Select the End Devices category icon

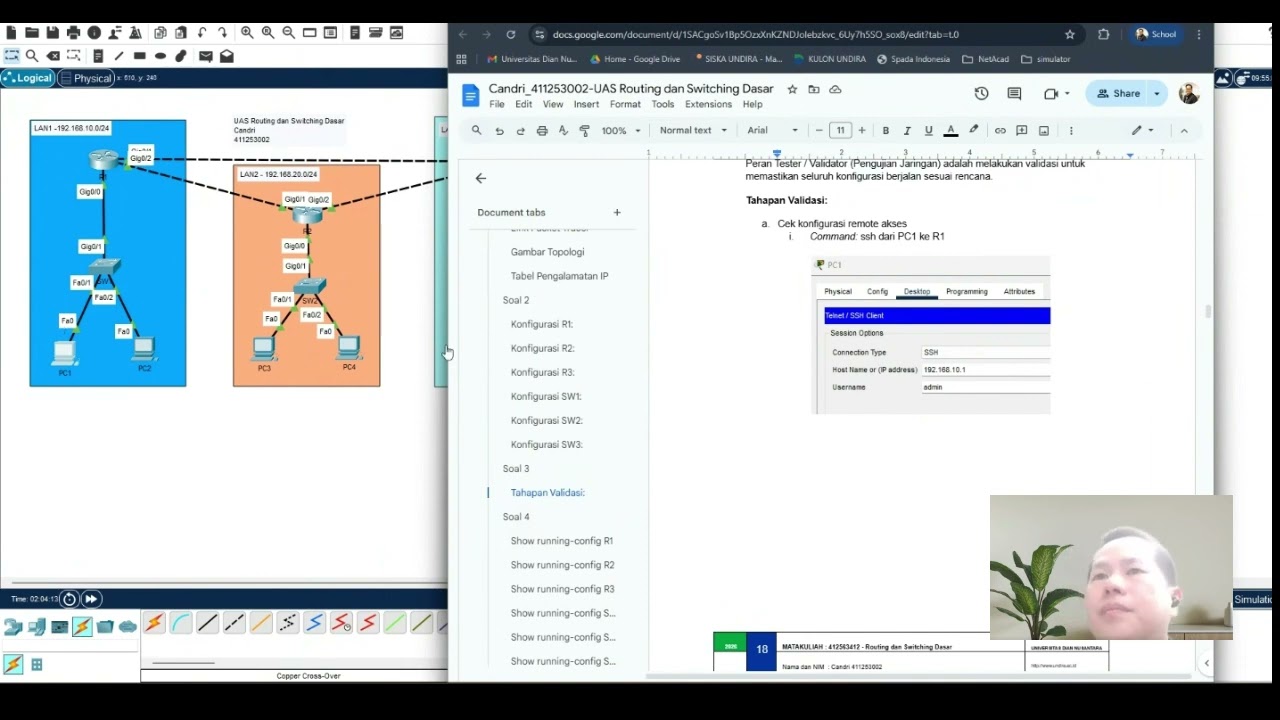[x=37, y=627]
